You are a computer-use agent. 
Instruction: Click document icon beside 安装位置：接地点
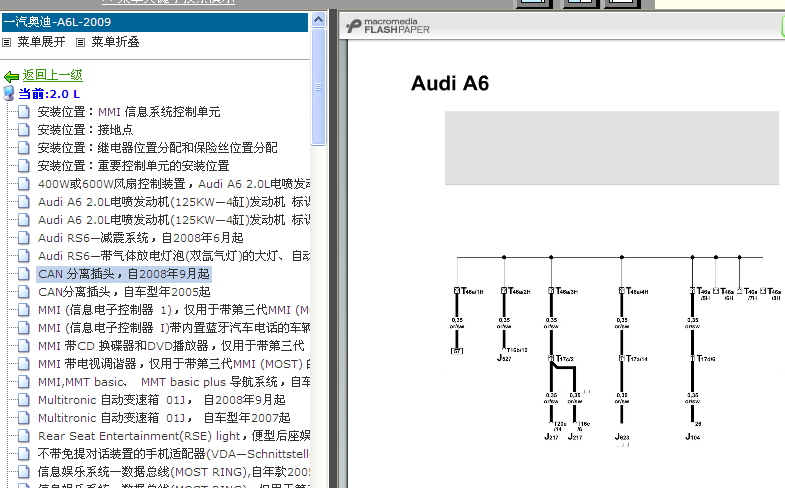click(23, 130)
